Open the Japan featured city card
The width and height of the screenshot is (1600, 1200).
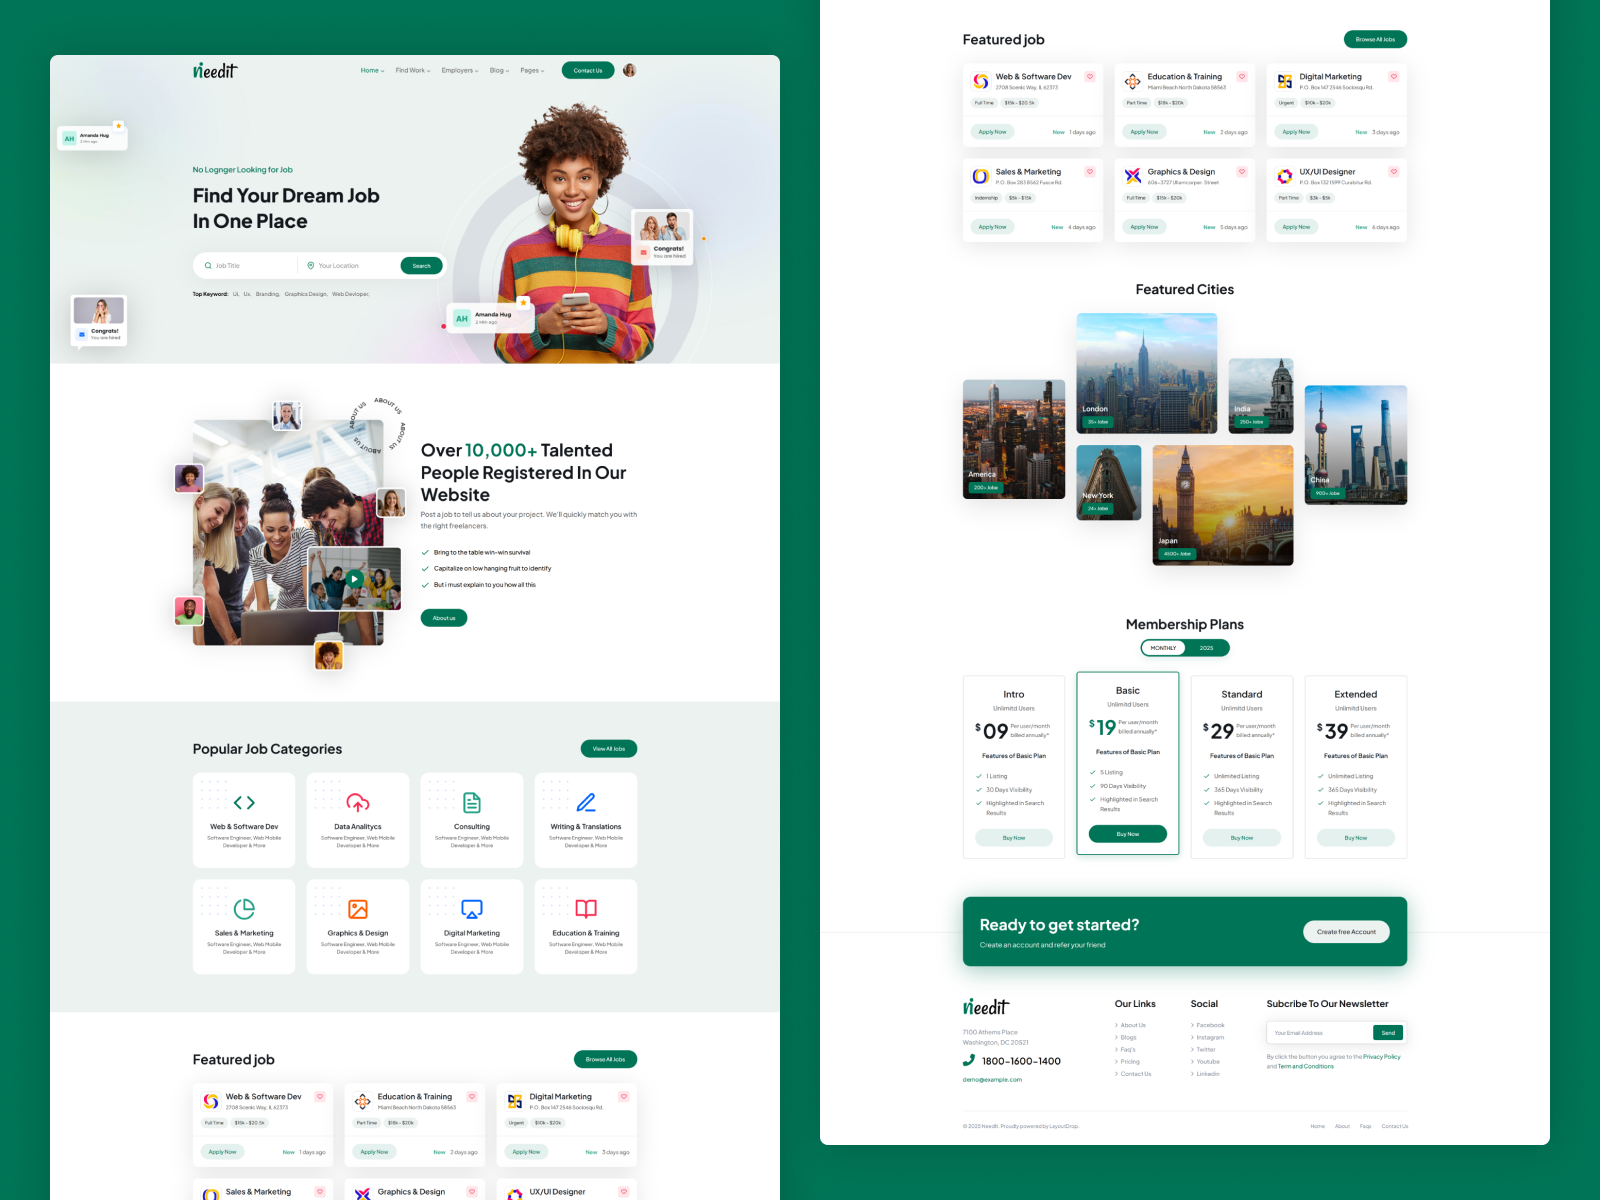pyautogui.click(x=1223, y=505)
